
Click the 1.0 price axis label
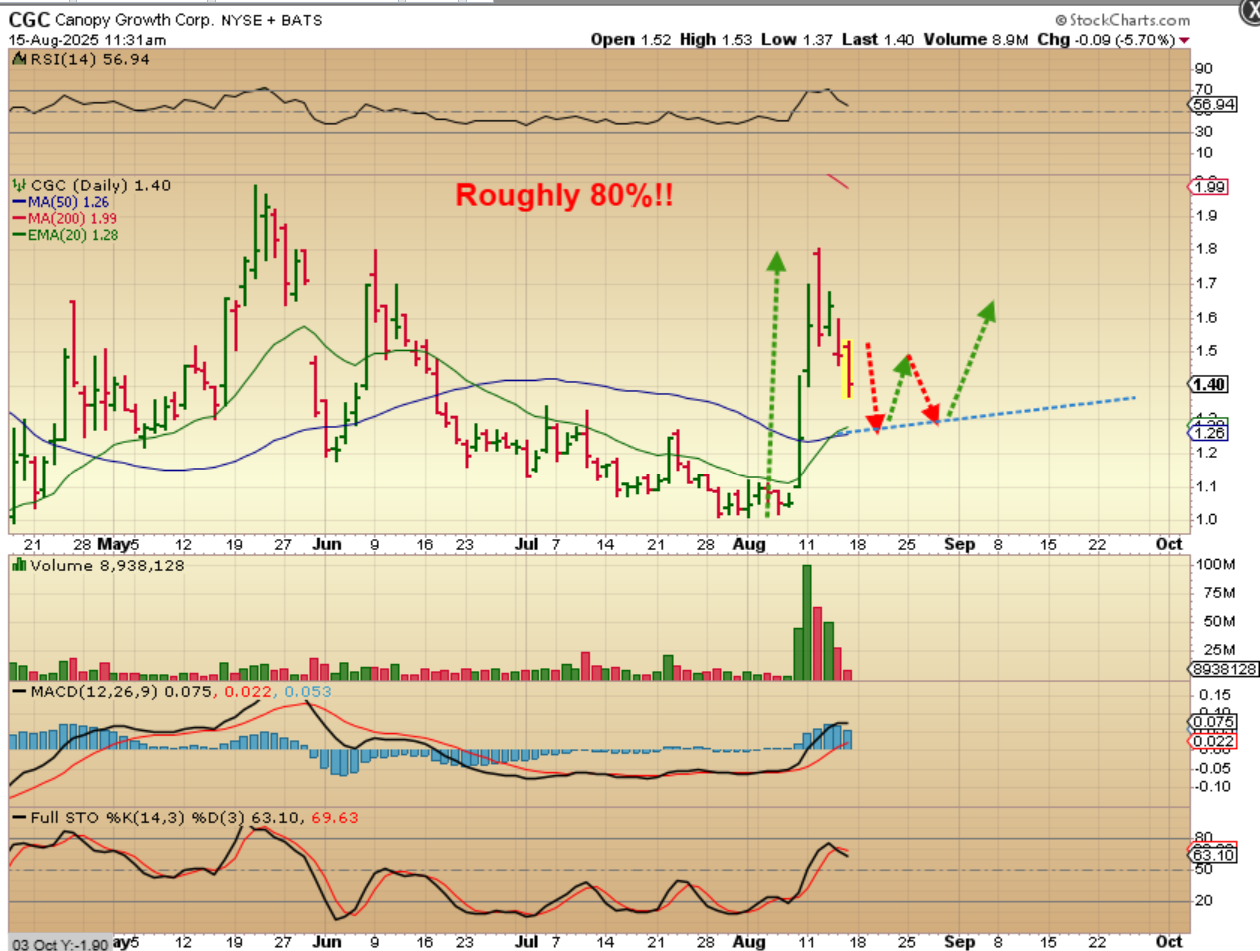point(1205,519)
